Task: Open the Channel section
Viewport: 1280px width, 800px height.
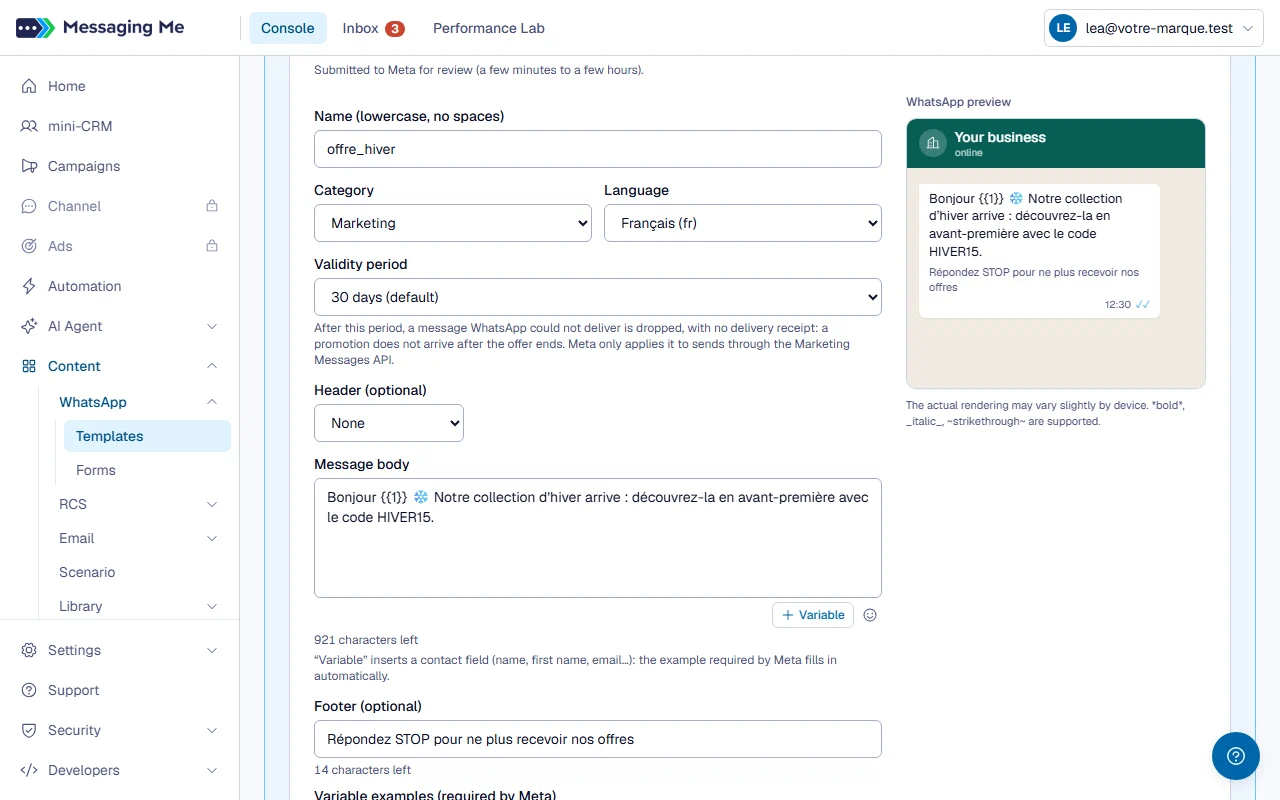Action: (120, 206)
